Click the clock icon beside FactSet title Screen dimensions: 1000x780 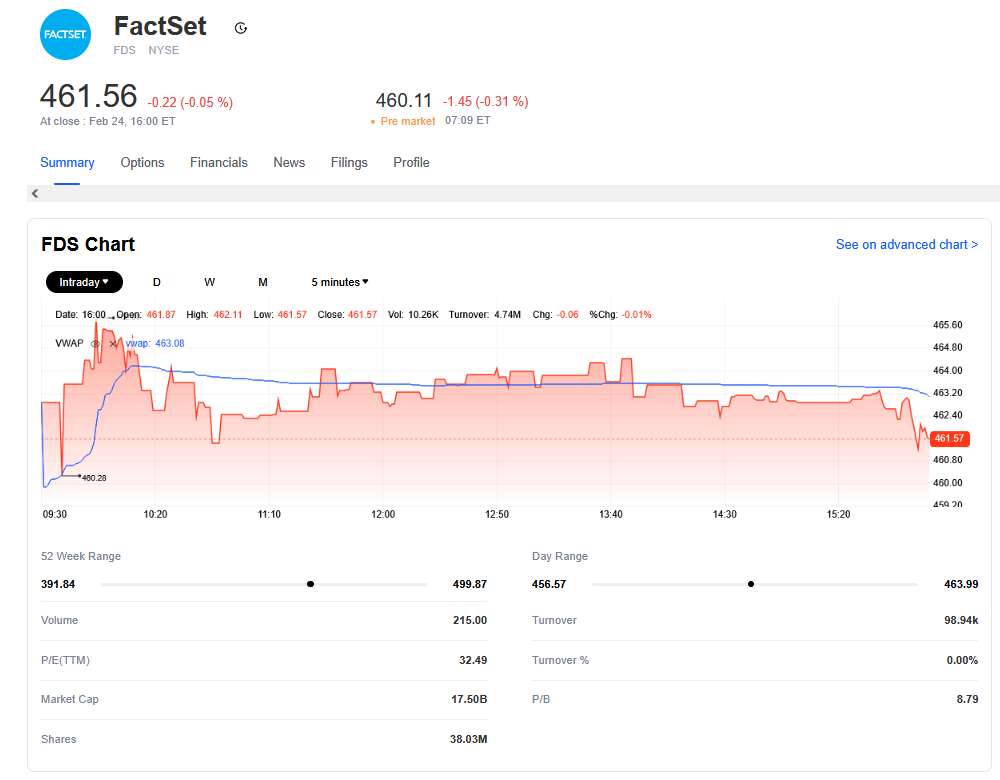240,28
